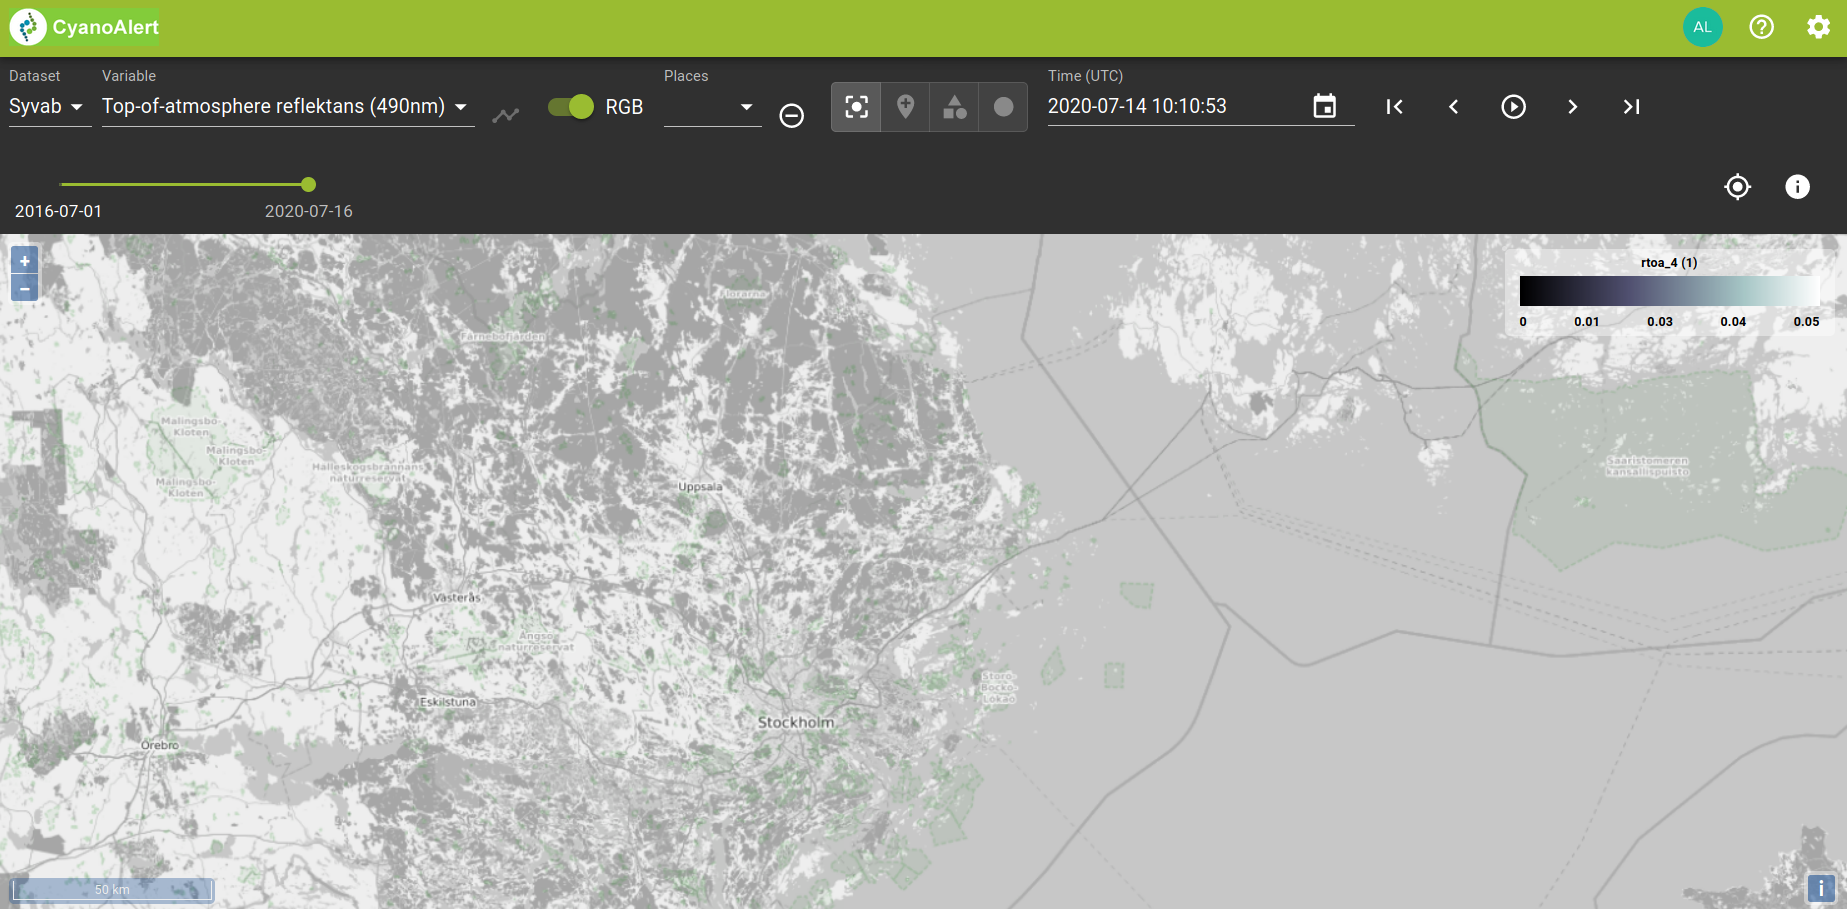1847x909 pixels.
Task: Open the time series chart view
Action: click(x=506, y=114)
